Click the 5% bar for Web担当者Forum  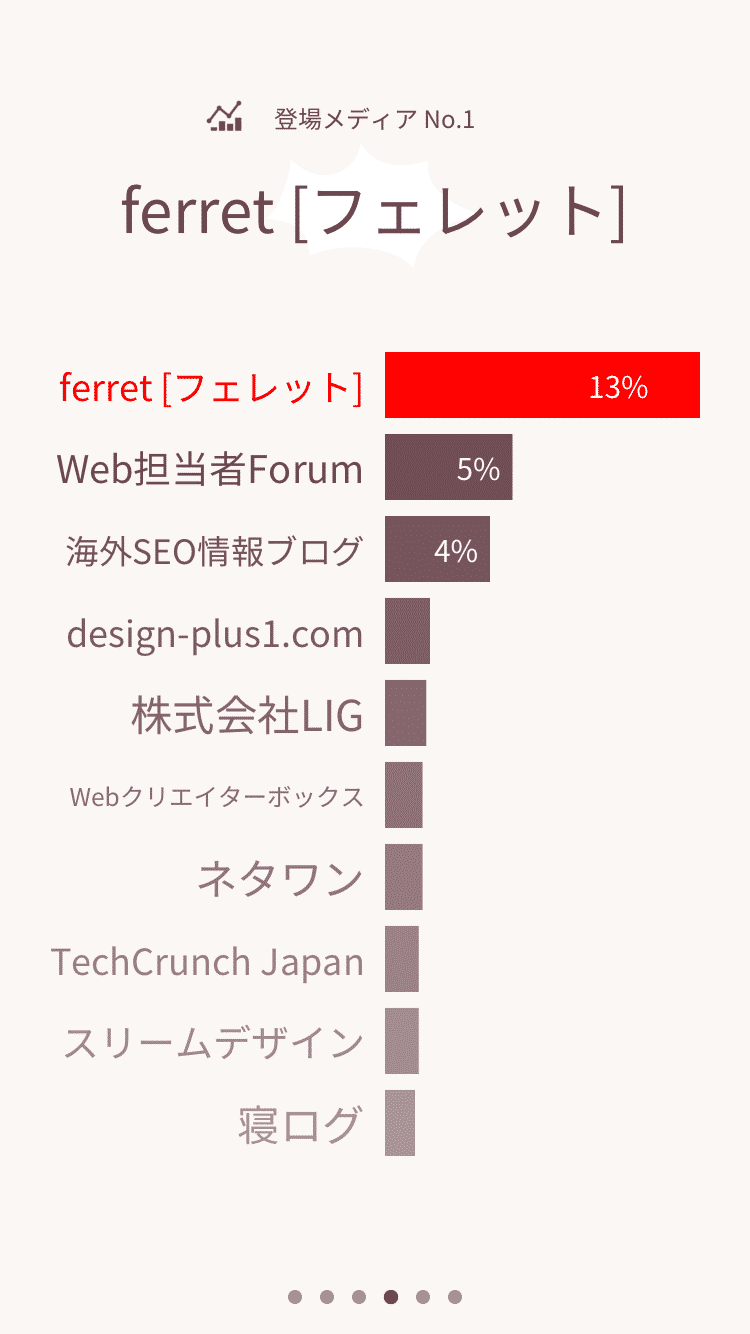click(x=449, y=467)
